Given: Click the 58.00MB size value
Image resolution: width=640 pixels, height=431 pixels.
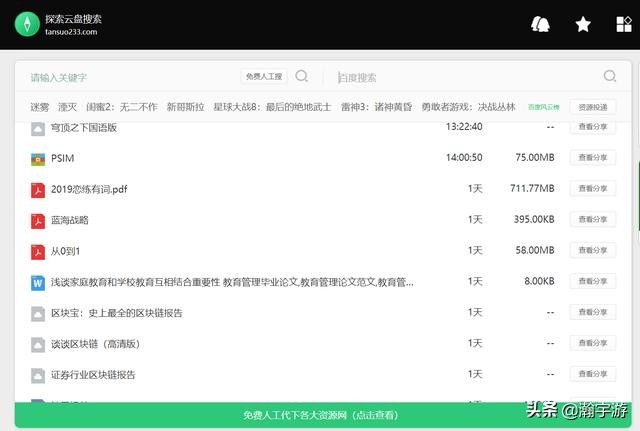Looking at the screenshot, I should (x=535, y=250).
